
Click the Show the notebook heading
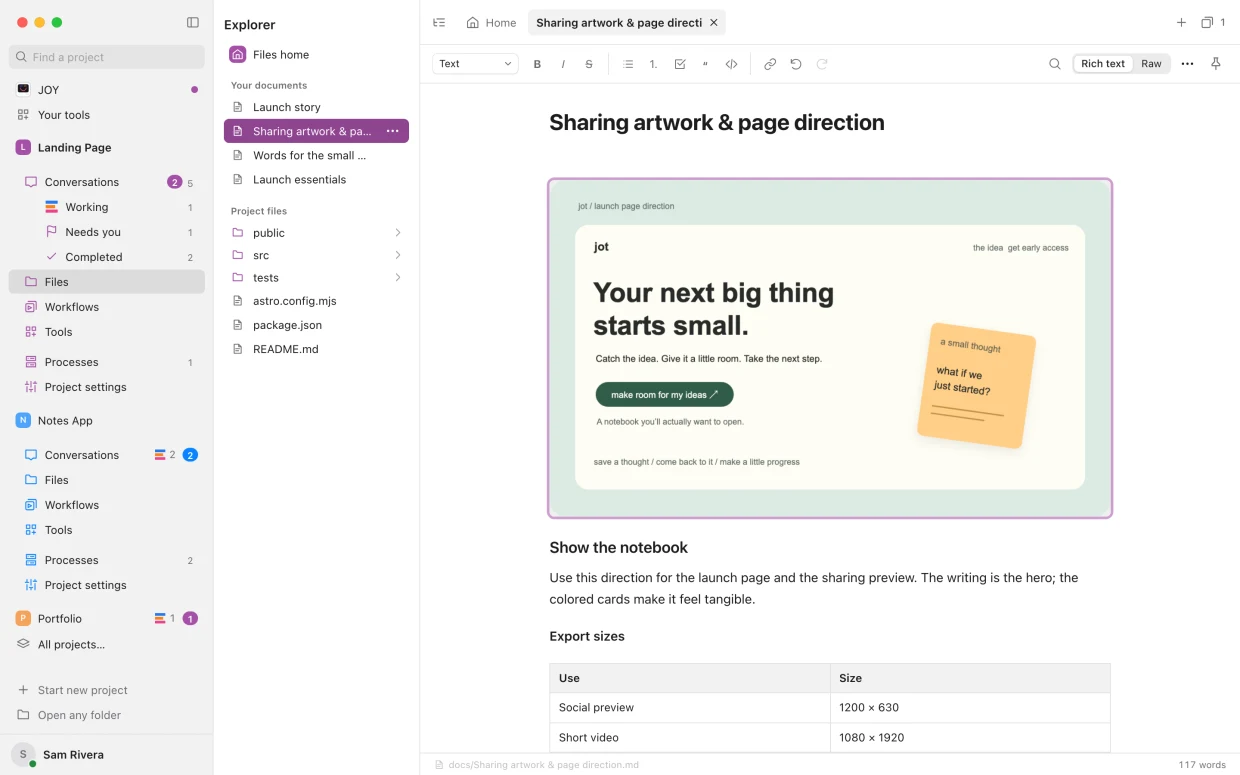(x=619, y=547)
